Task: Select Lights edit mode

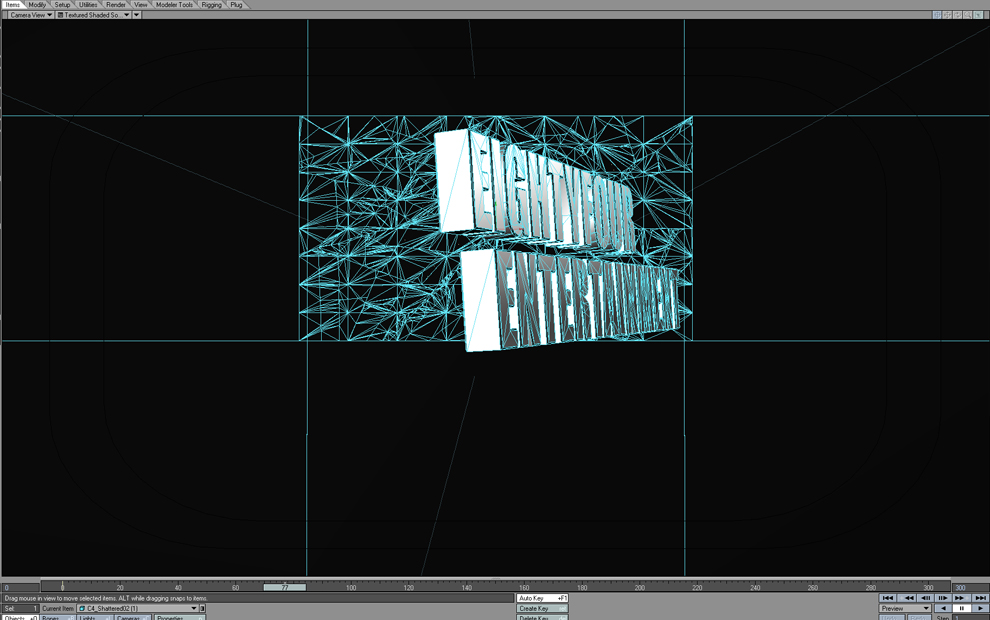Action: click(x=95, y=617)
